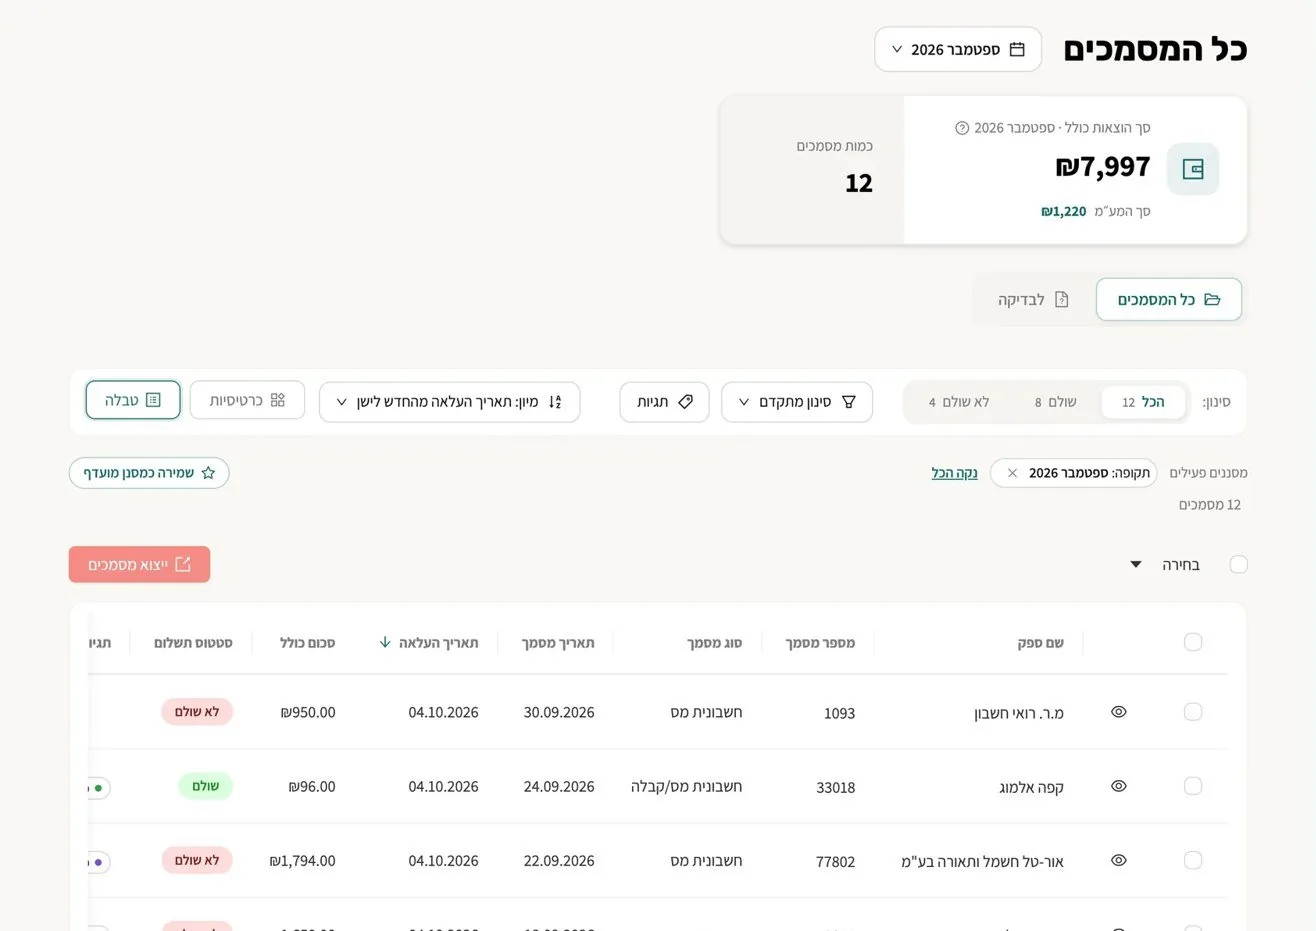1316x931 pixels.
Task: Save filter with שמירה כמסנן מועדף
Action: [x=149, y=473]
